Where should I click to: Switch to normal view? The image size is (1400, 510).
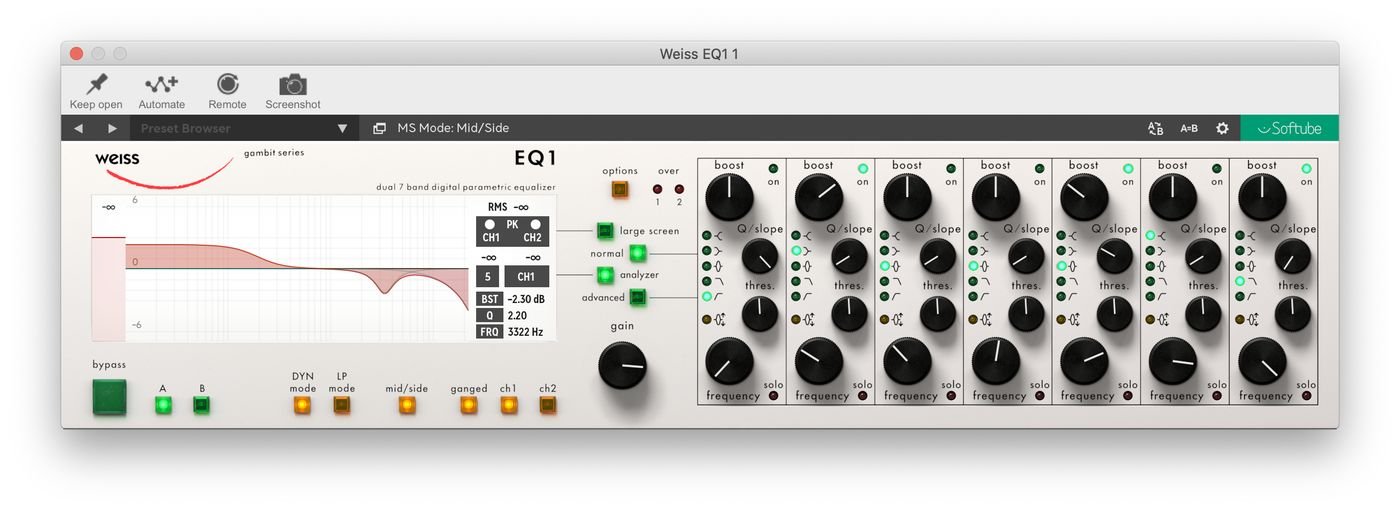coord(637,253)
